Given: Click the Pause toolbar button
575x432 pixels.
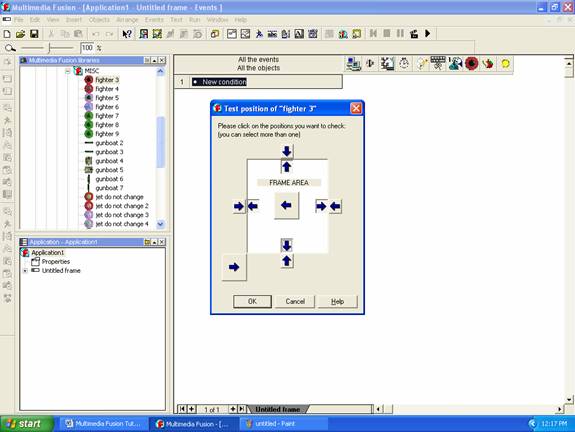Looking at the screenshot, I should [400, 34].
